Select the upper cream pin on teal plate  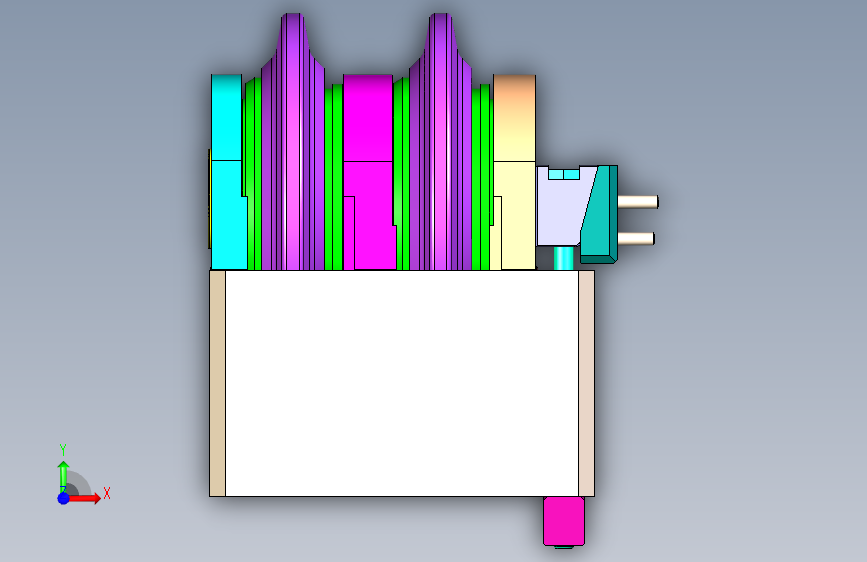(x=638, y=202)
